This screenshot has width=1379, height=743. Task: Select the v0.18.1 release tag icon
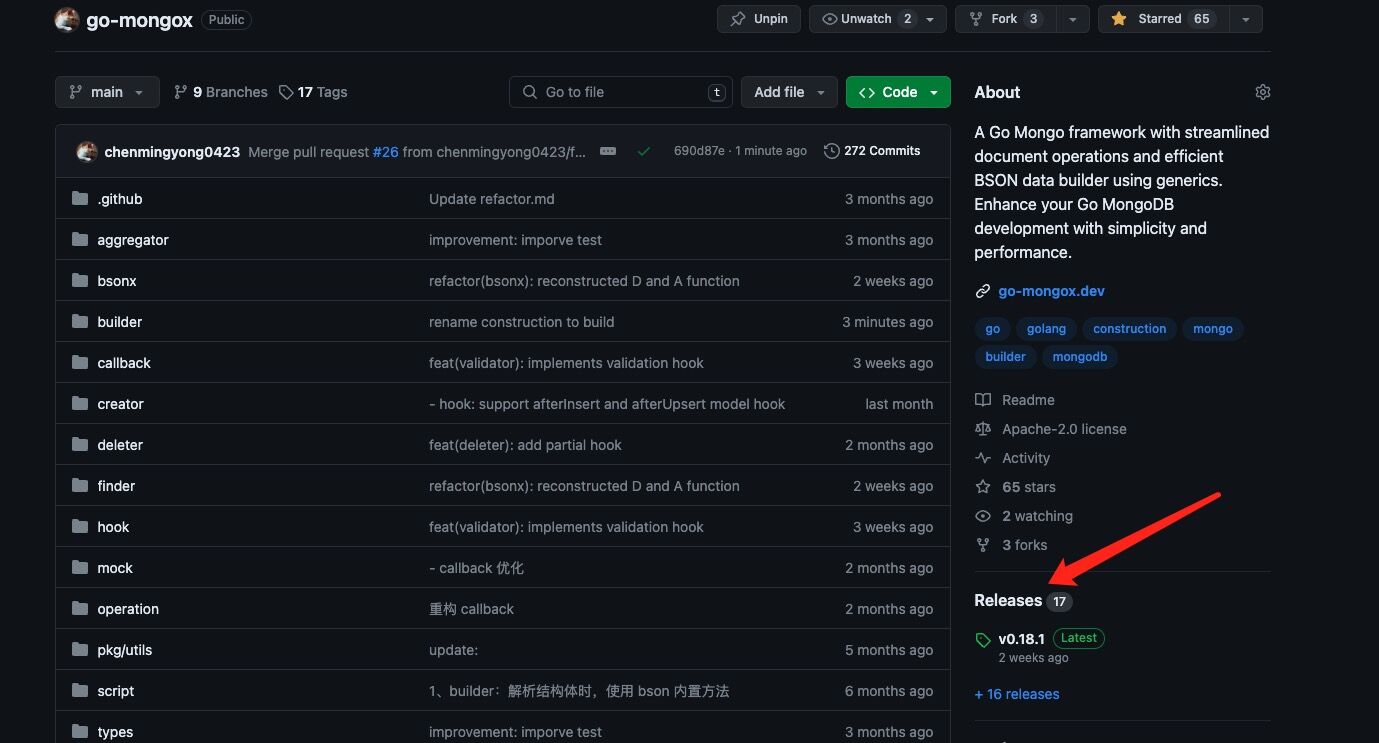coord(983,638)
